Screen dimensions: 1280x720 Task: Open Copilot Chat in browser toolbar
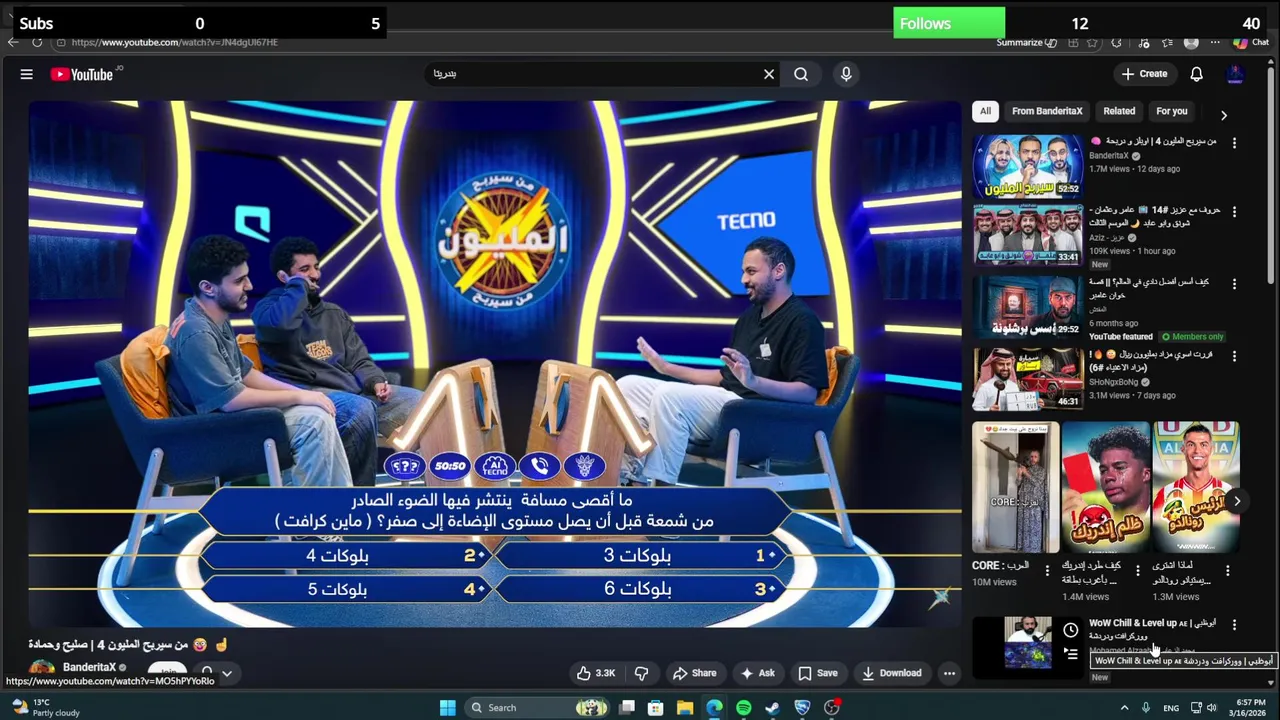pyautogui.click(x=1251, y=42)
